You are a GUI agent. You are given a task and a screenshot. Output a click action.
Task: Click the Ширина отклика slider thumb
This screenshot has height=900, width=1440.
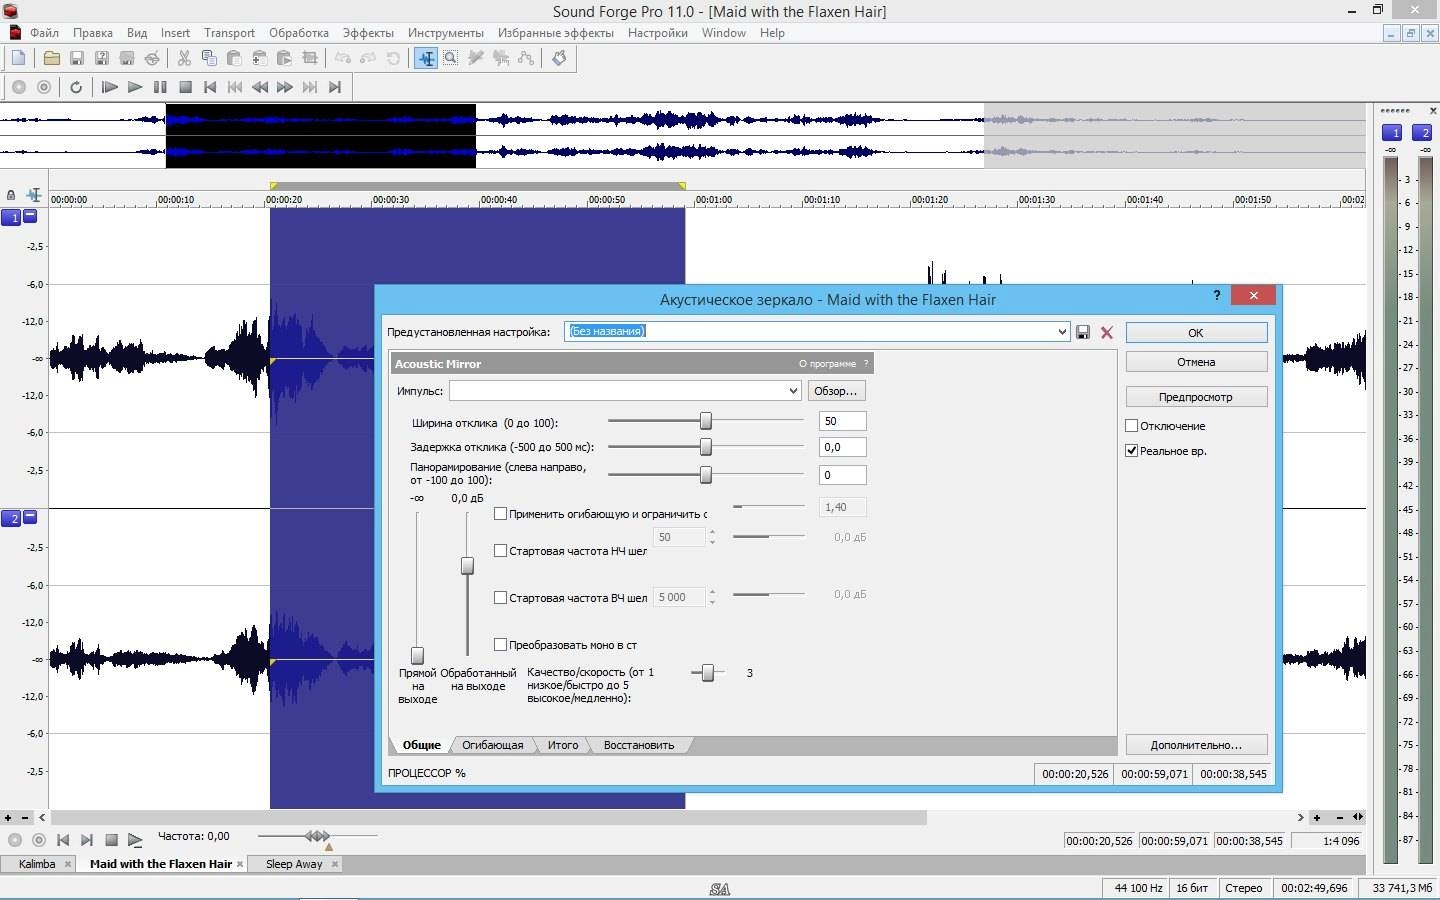pyautogui.click(x=706, y=420)
